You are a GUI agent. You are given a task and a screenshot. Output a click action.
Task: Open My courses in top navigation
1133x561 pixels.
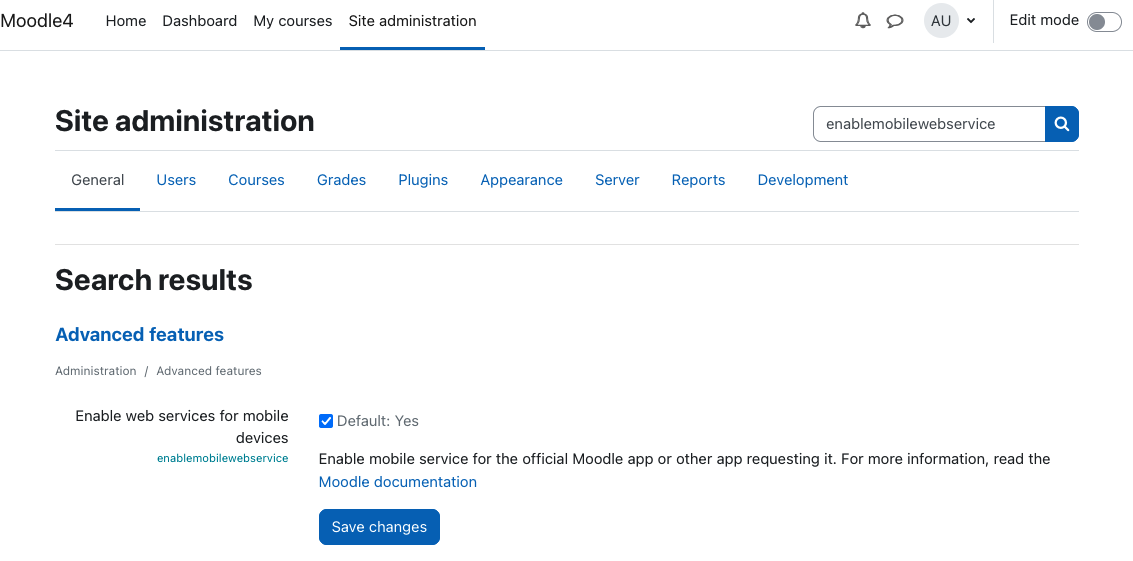click(x=293, y=21)
